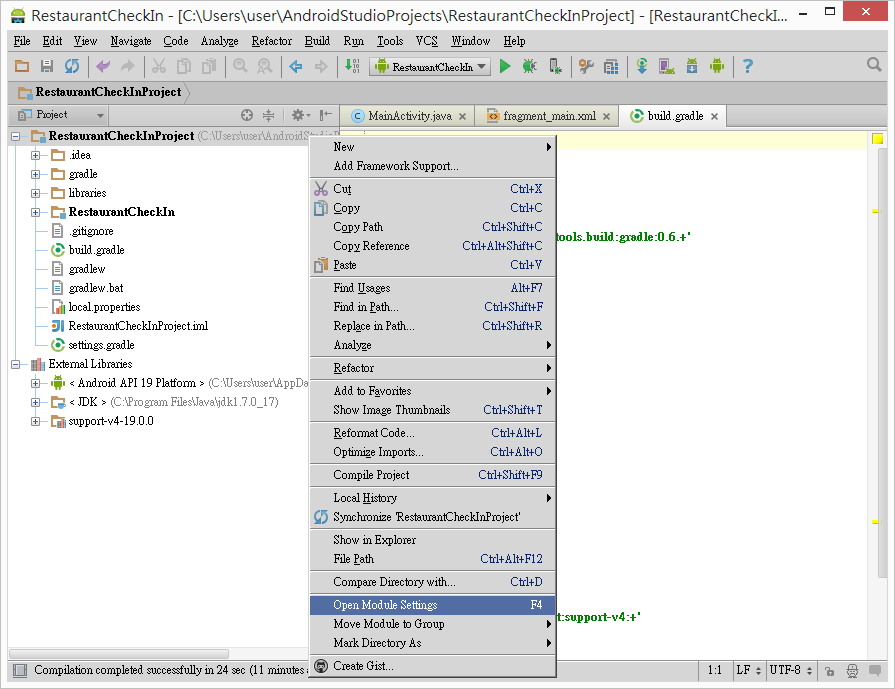Click the Undo arrow in toolbar
The image size is (895, 689).
click(102, 66)
